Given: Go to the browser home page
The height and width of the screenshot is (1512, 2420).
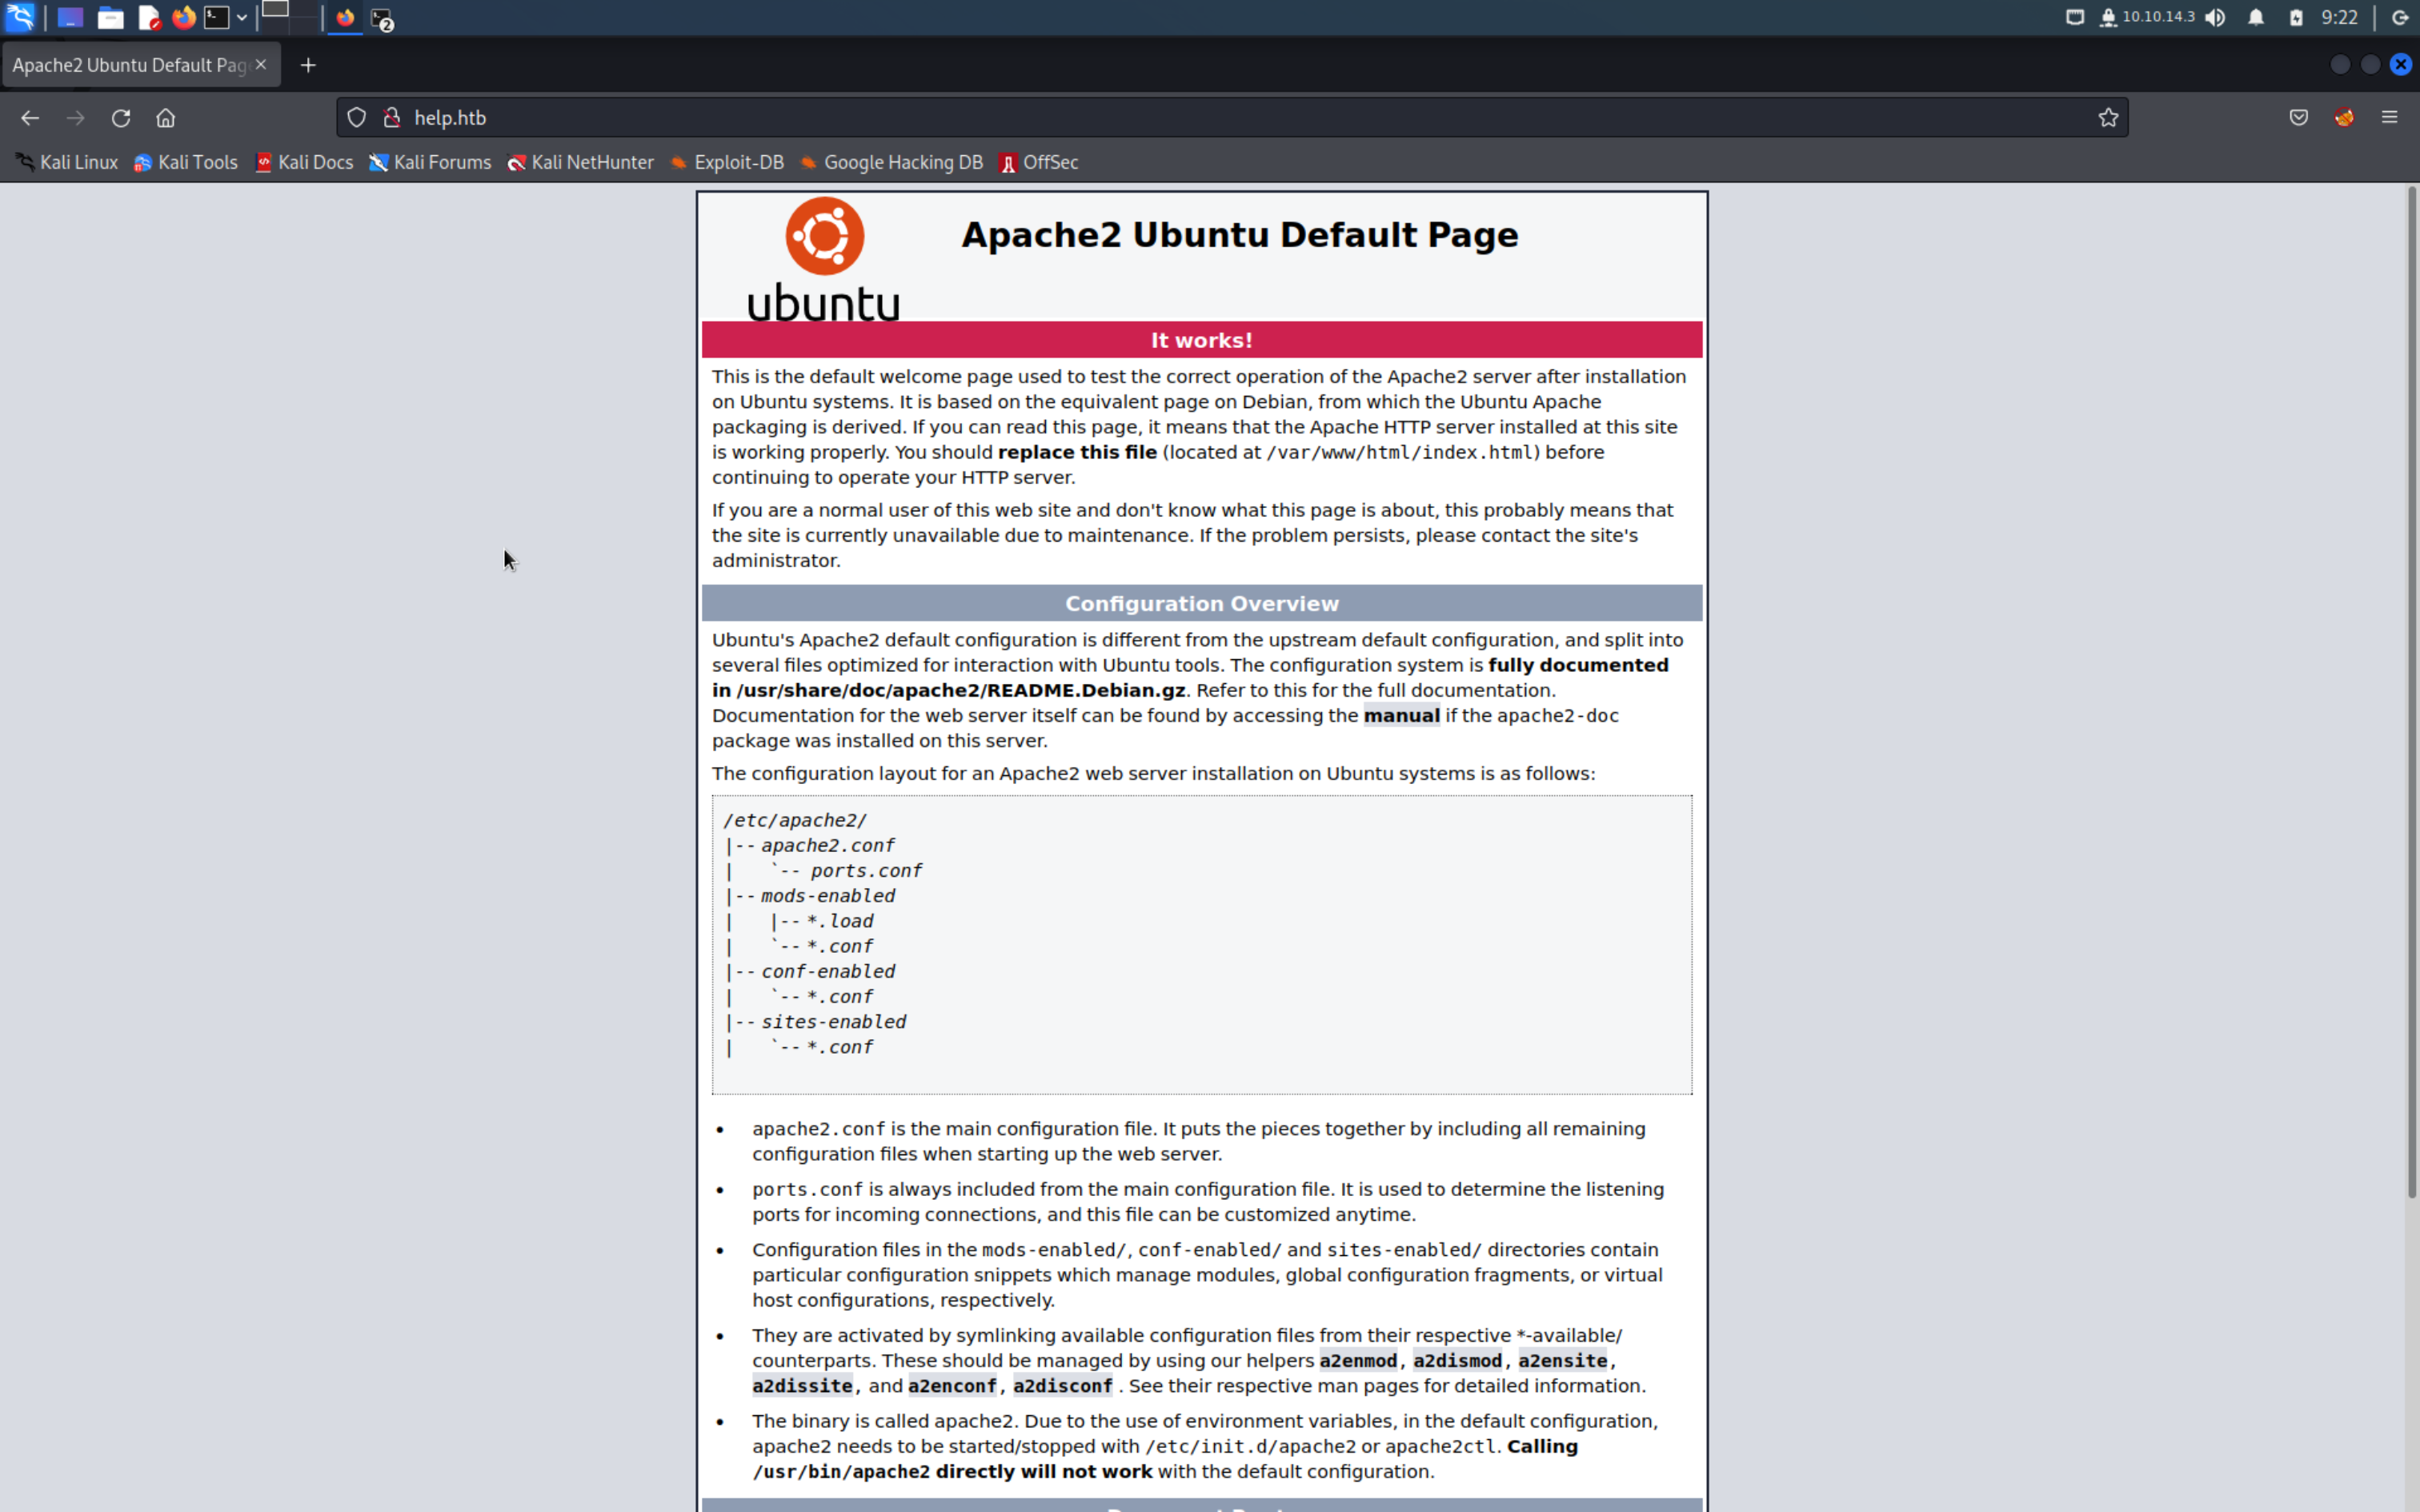Looking at the screenshot, I should (166, 118).
